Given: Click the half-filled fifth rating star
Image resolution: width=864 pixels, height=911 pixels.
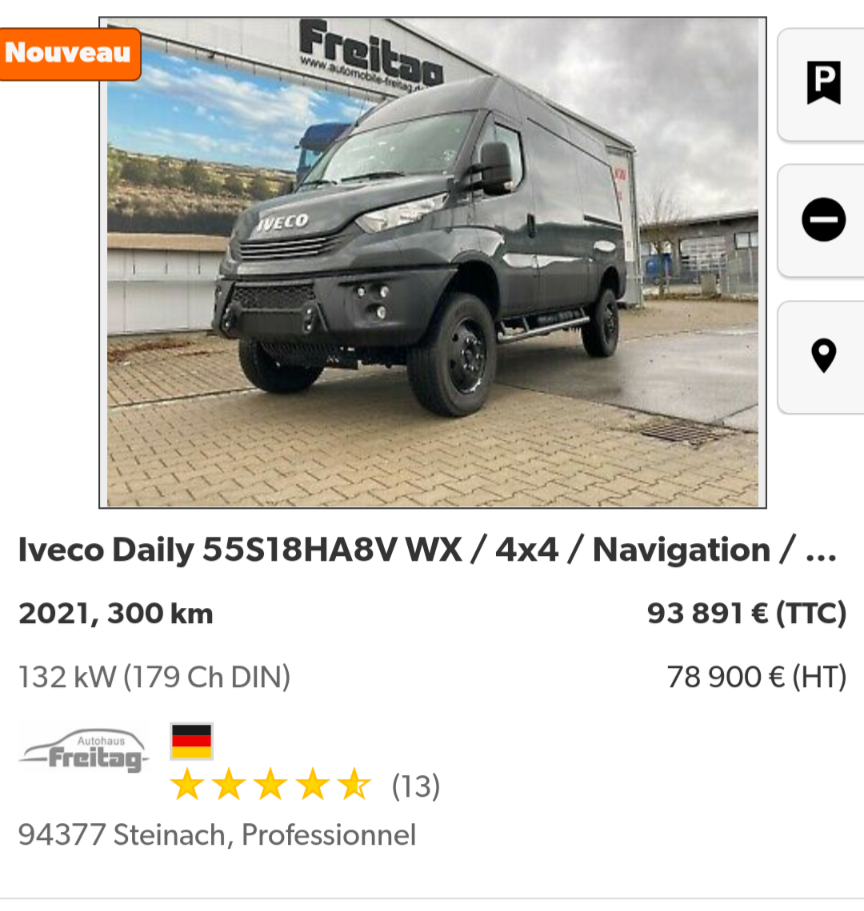Looking at the screenshot, I should 354,784.
